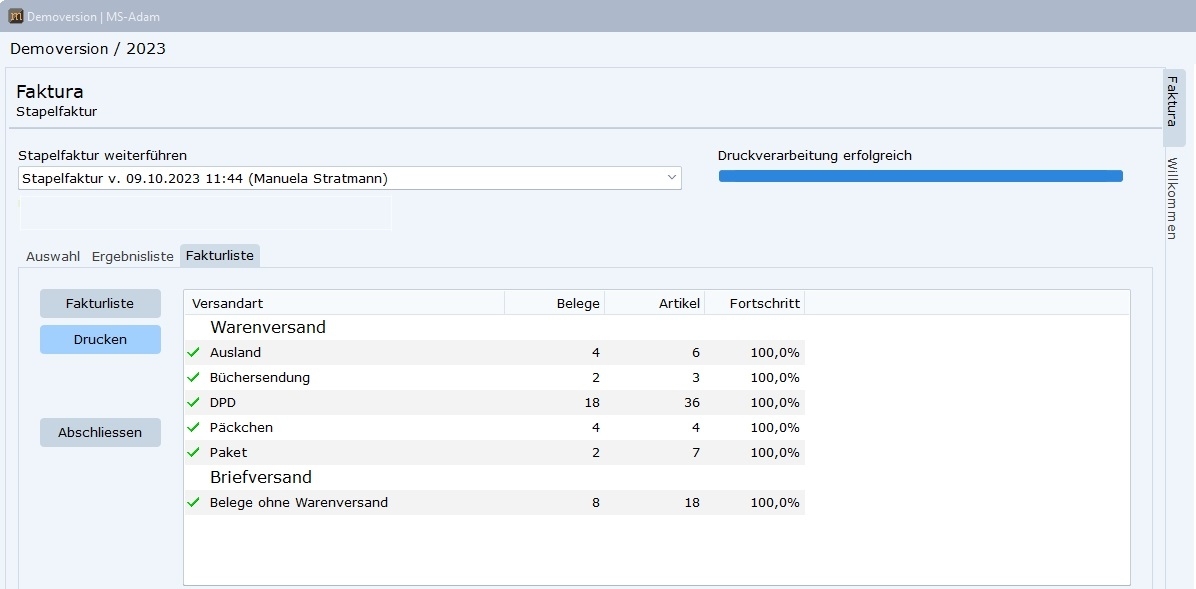Open the Willkommen side tab
This screenshot has width=1196, height=589.
tap(1173, 198)
